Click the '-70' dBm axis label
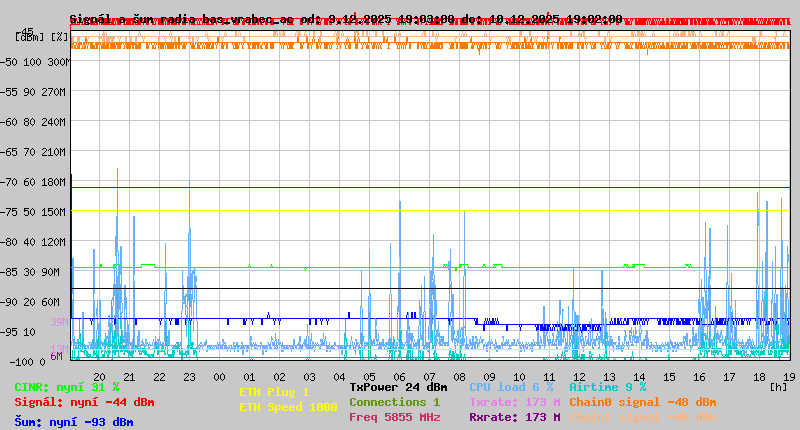Viewport: 800px width, 430px height. click(9, 182)
